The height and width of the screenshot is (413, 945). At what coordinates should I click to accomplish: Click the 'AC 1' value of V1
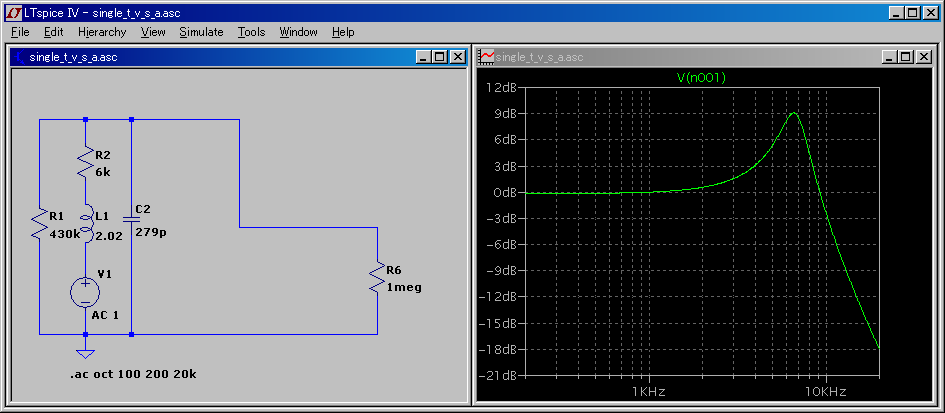point(105,315)
